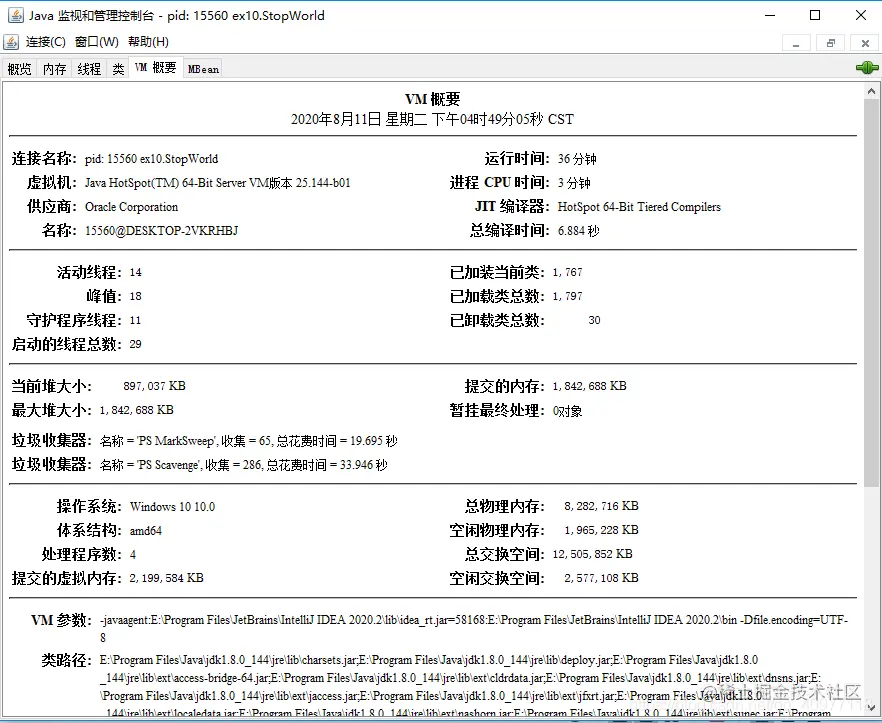Click 'HotSpot 64-Bit Tiered Compilers' text

click(x=639, y=206)
